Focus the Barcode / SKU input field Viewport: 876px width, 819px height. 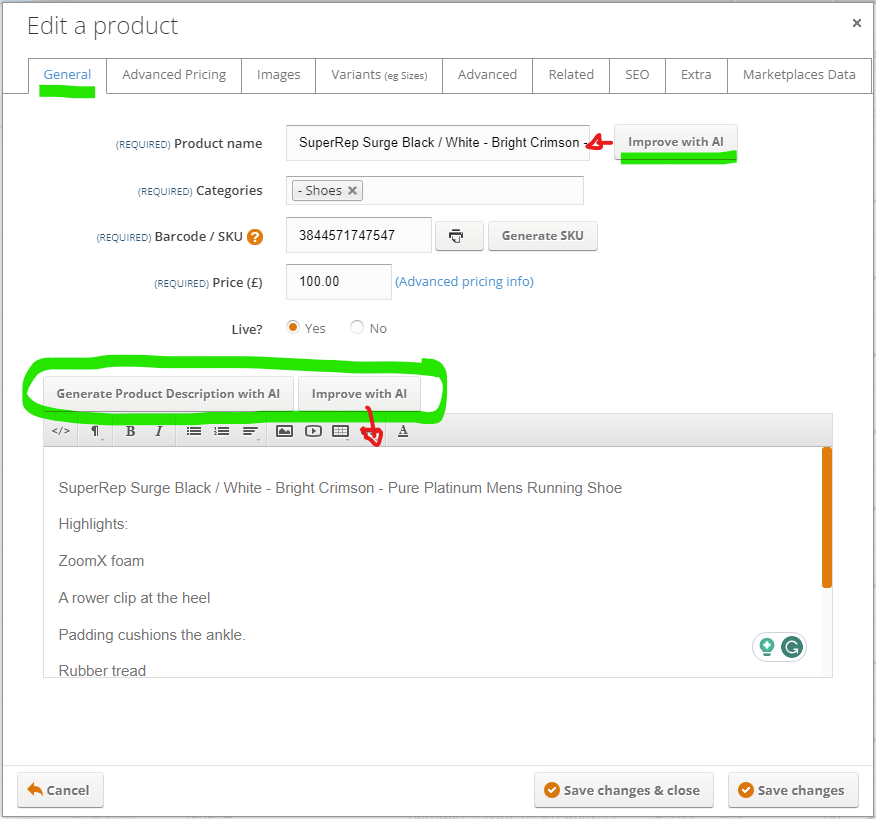point(359,235)
